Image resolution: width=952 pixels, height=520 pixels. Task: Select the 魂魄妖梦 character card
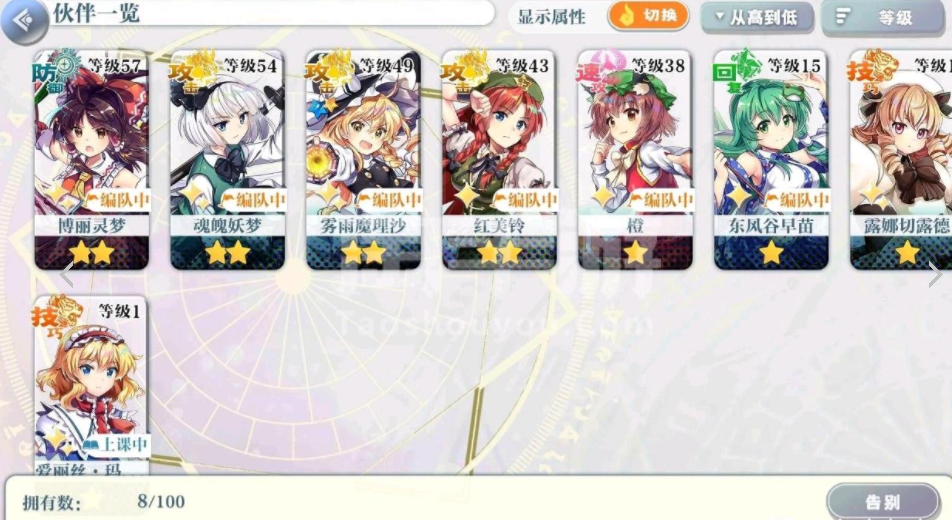pyautogui.click(x=228, y=160)
